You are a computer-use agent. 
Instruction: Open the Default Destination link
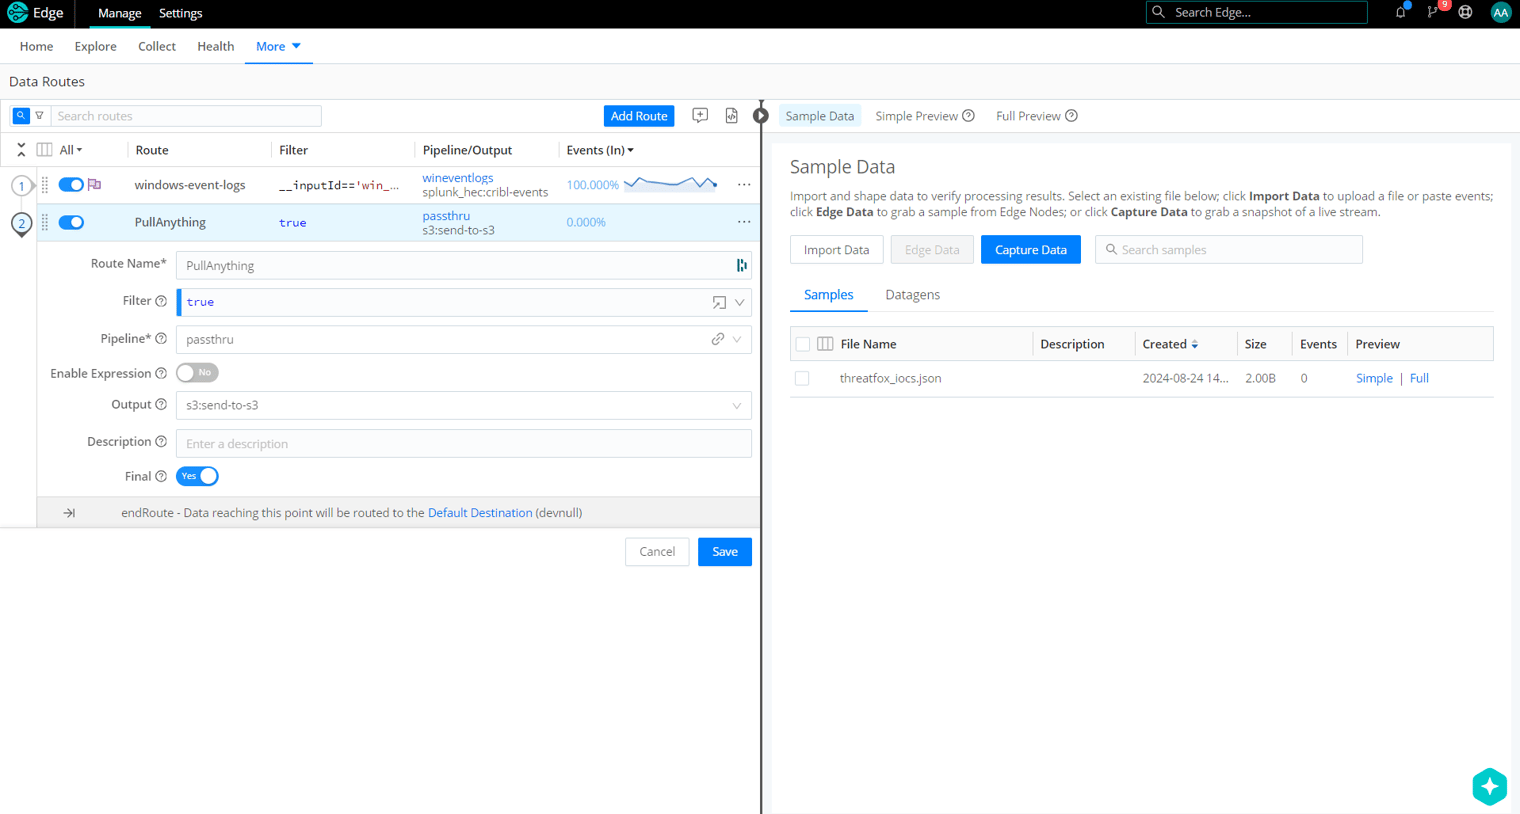click(480, 513)
